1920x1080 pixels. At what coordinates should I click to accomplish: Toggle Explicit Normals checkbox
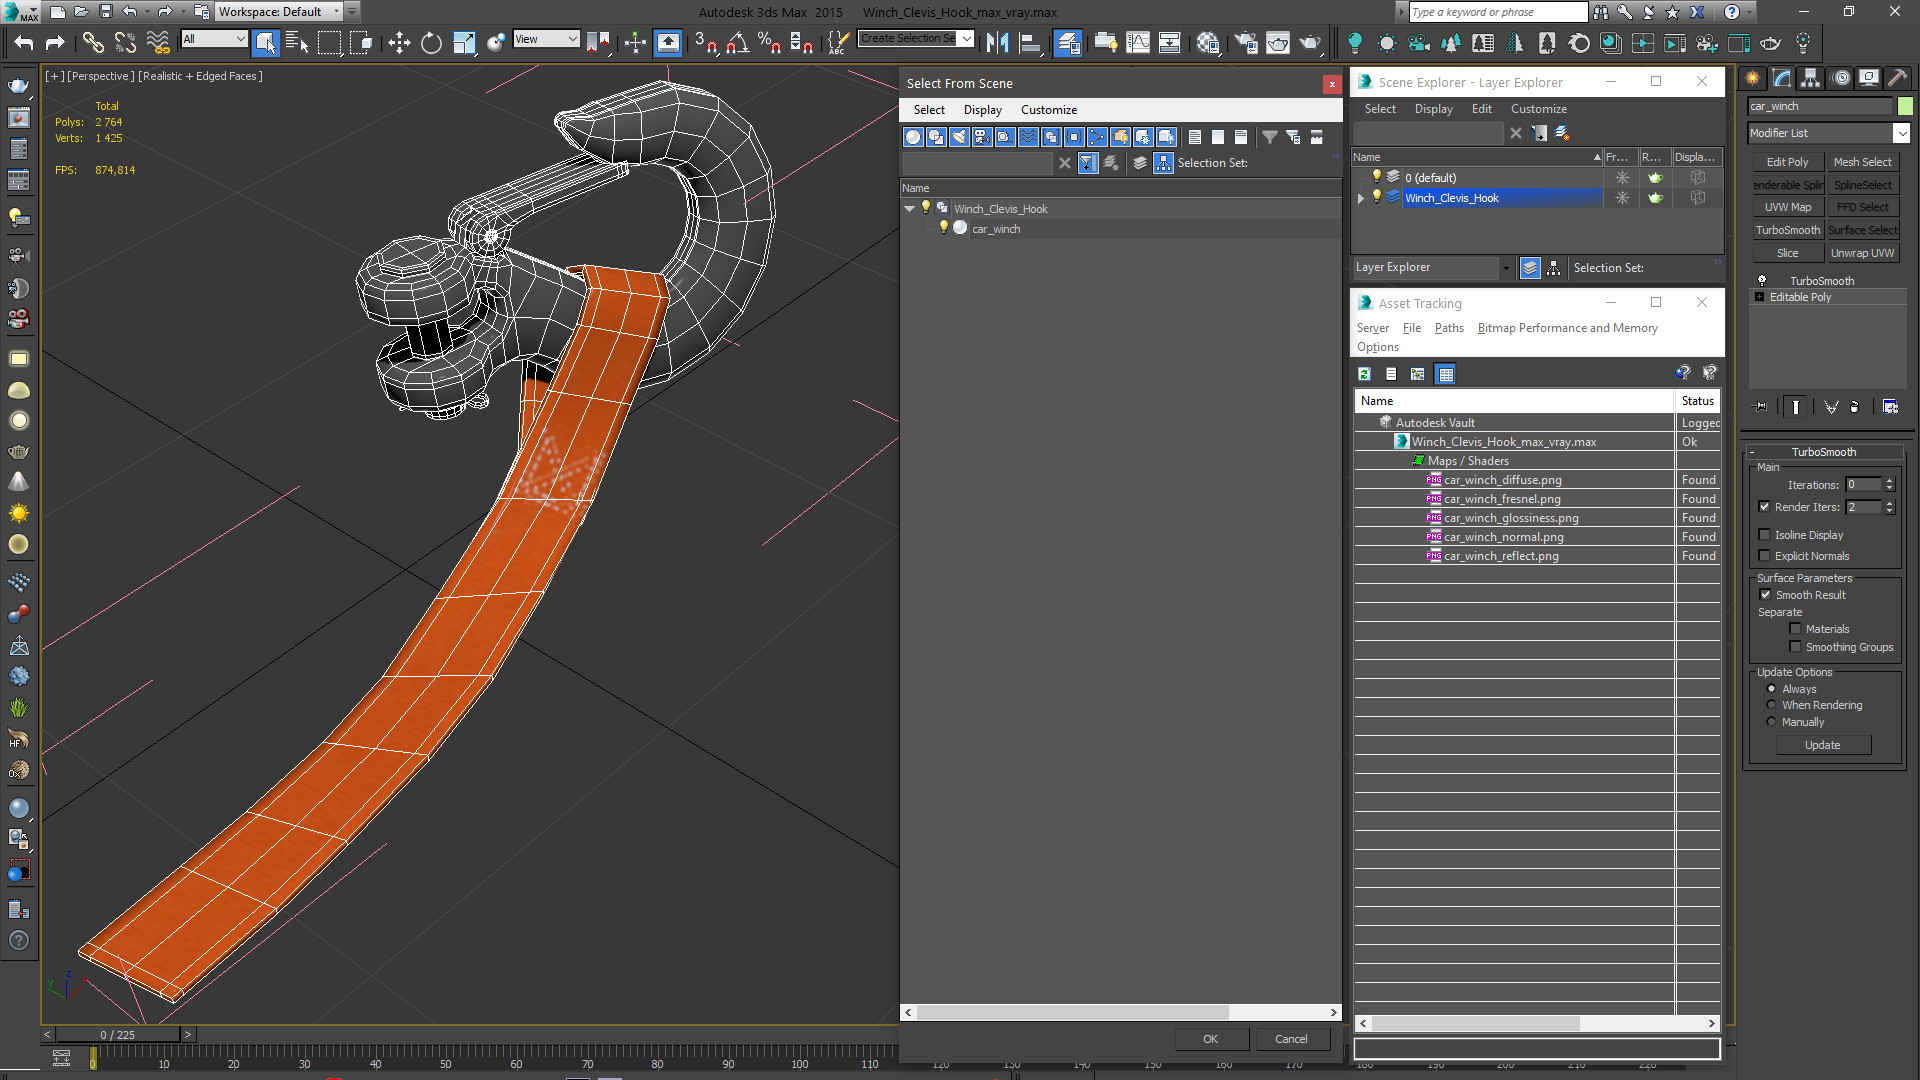pos(1764,556)
